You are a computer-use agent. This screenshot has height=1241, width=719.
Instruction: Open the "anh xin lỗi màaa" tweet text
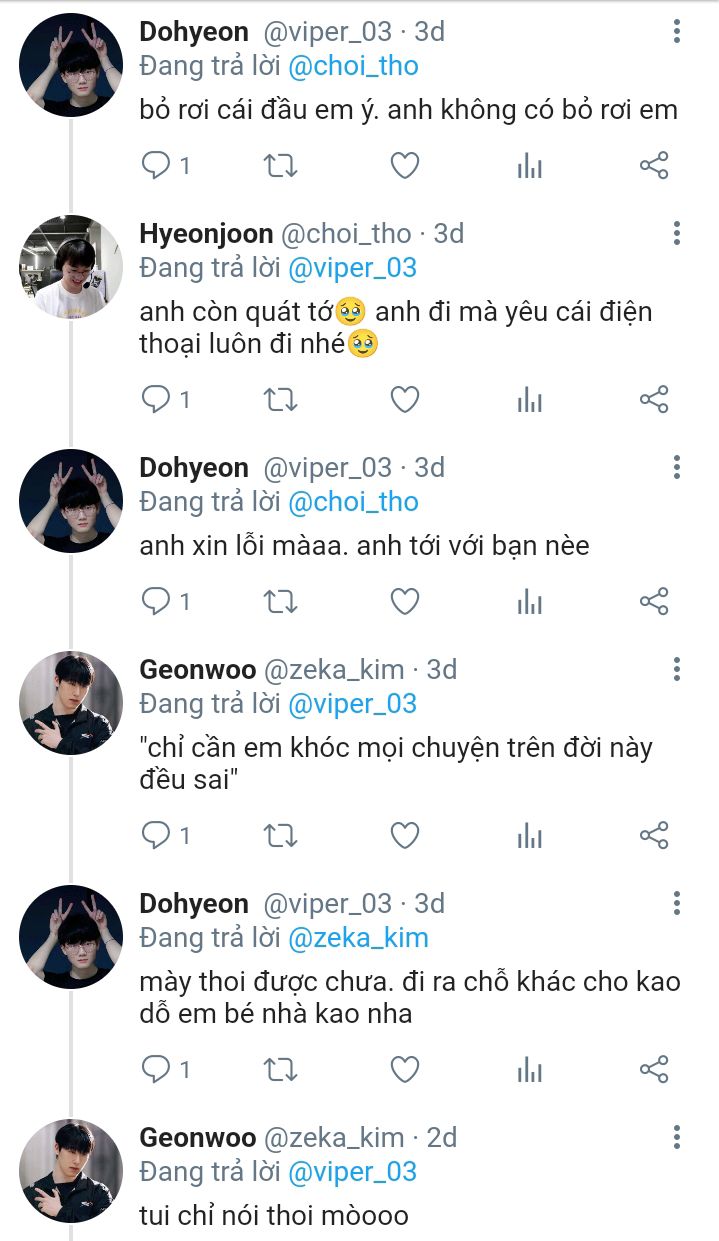click(364, 547)
